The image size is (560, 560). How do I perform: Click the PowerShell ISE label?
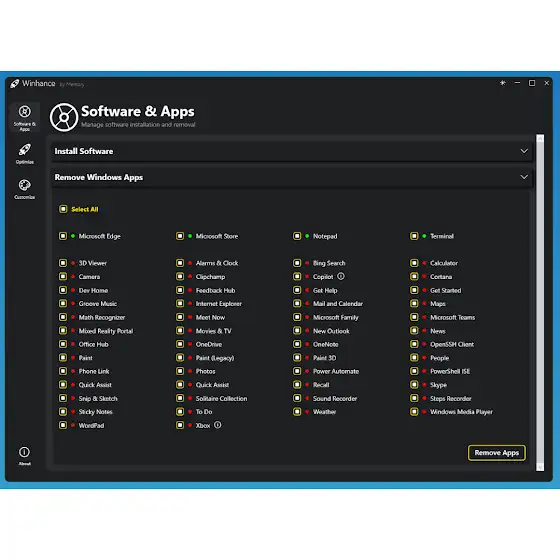(450, 371)
